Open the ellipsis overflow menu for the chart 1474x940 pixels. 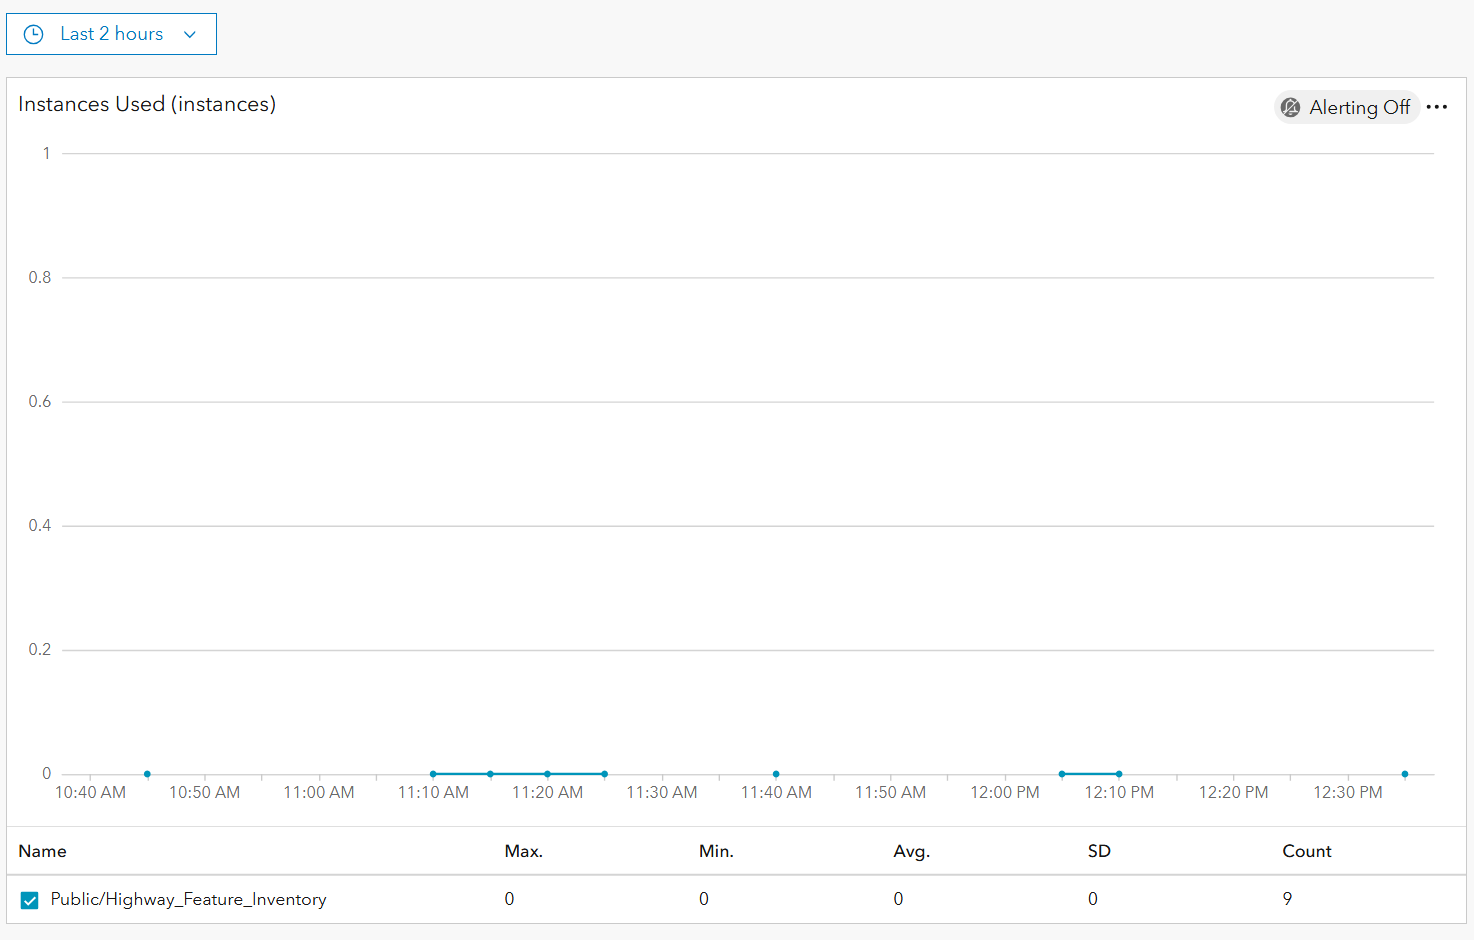click(1438, 106)
